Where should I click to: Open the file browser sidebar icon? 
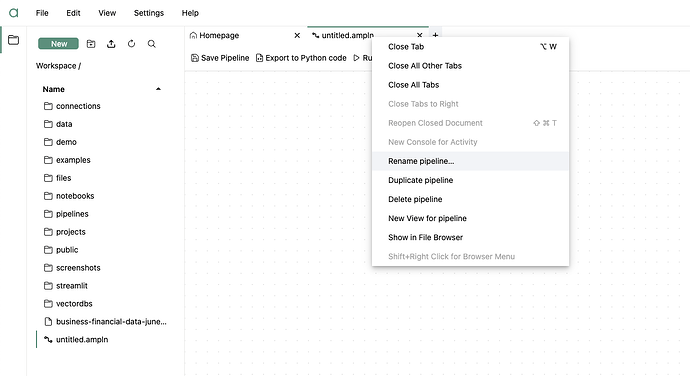coord(14,40)
